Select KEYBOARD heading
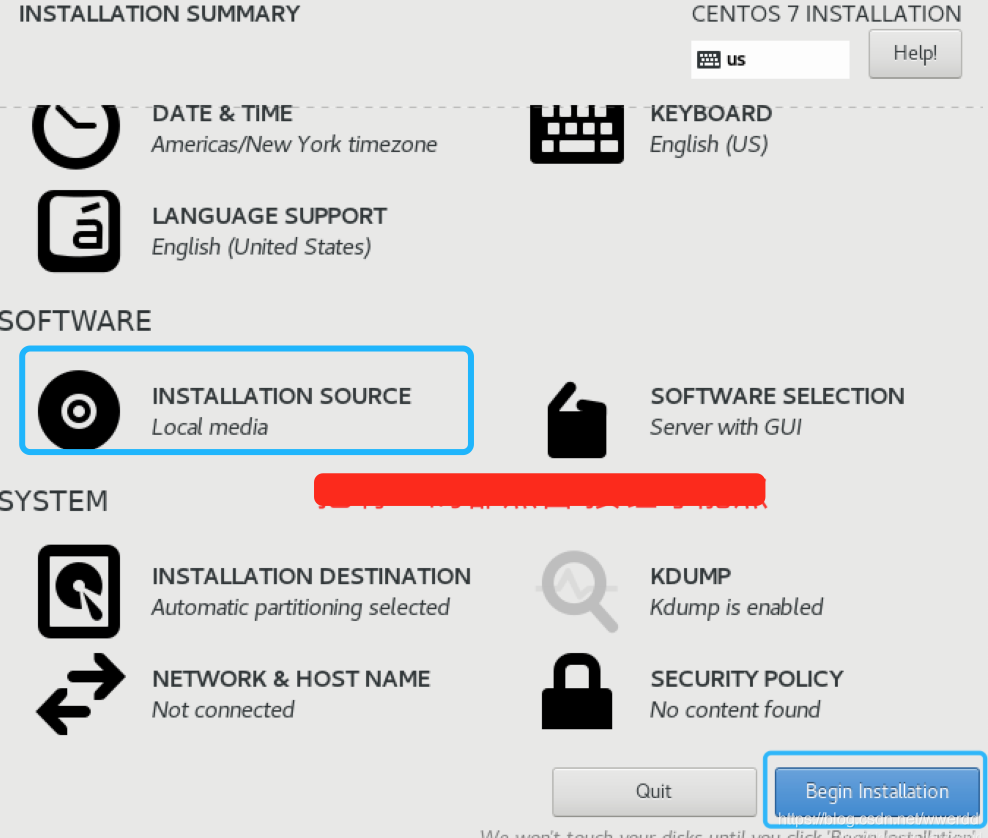Image resolution: width=988 pixels, height=838 pixels. pyautogui.click(x=711, y=113)
